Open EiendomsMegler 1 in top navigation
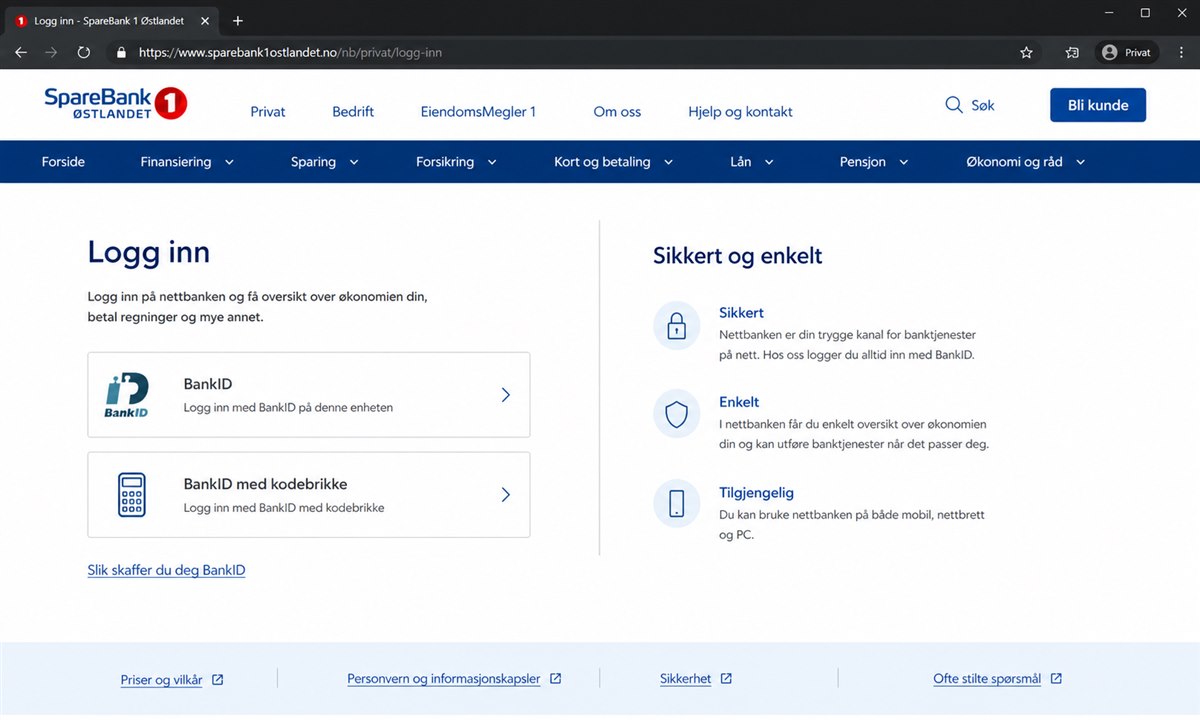The height and width of the screenshot is (720, 1200). click(x=478, y=112)
